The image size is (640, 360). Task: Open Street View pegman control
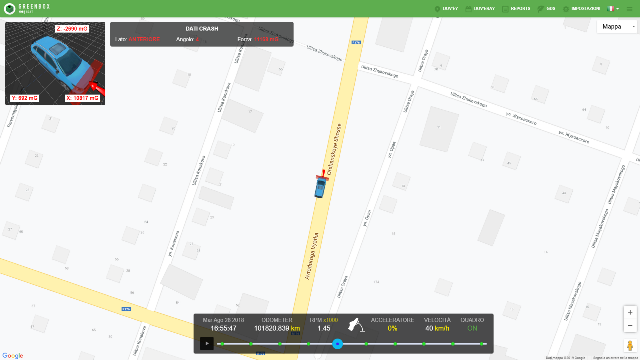point(630,345)
